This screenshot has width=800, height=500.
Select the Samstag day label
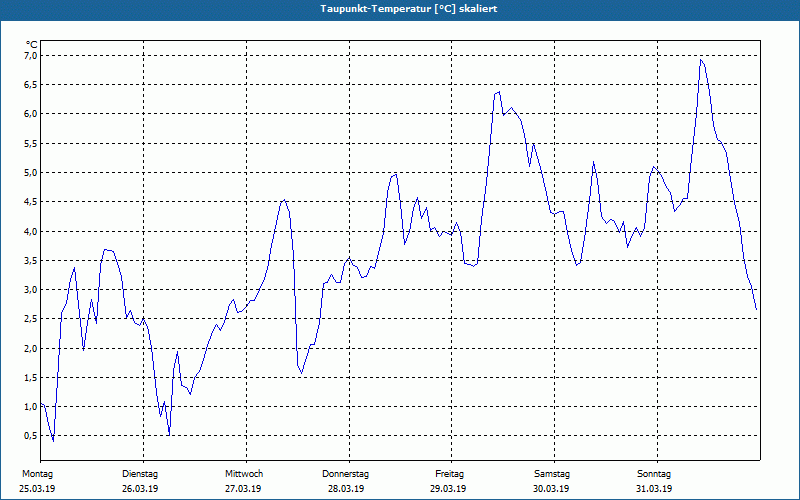[x=552, y=474]
